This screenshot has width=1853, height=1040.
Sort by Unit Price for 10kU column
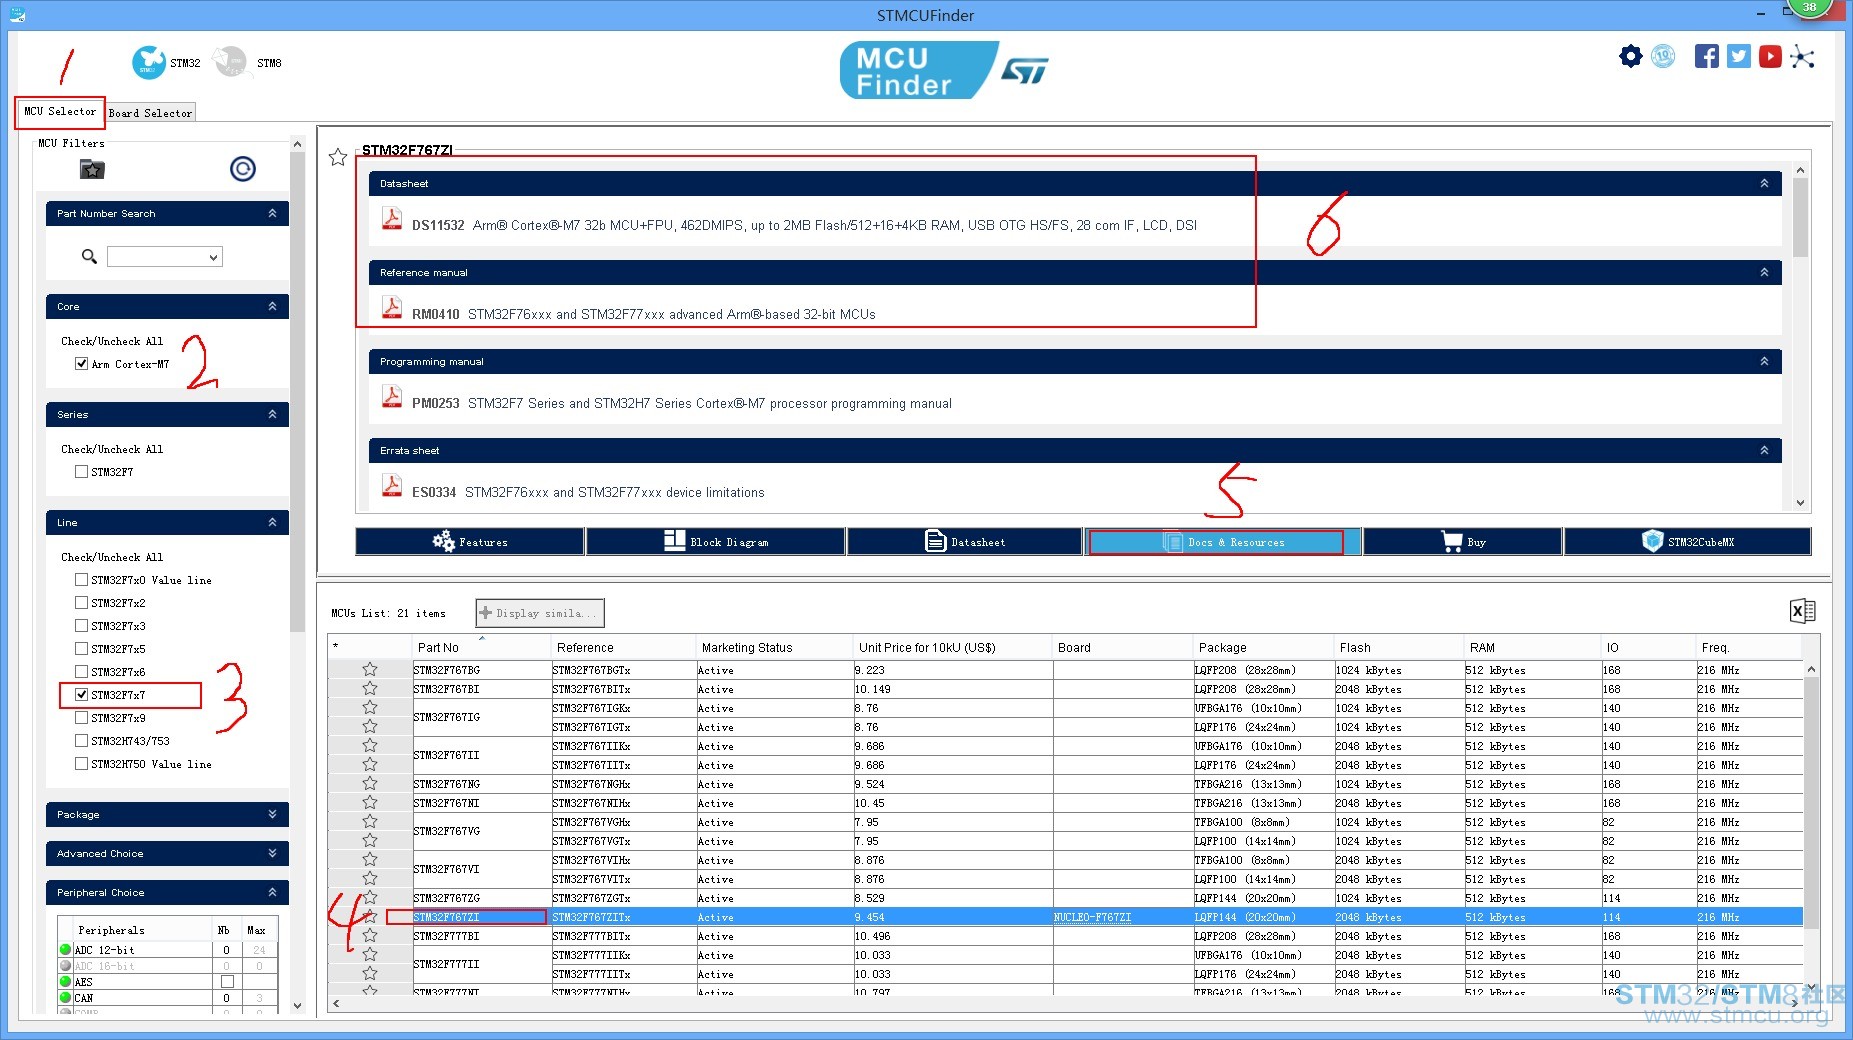pyautogui.click(x=927, y=647)
